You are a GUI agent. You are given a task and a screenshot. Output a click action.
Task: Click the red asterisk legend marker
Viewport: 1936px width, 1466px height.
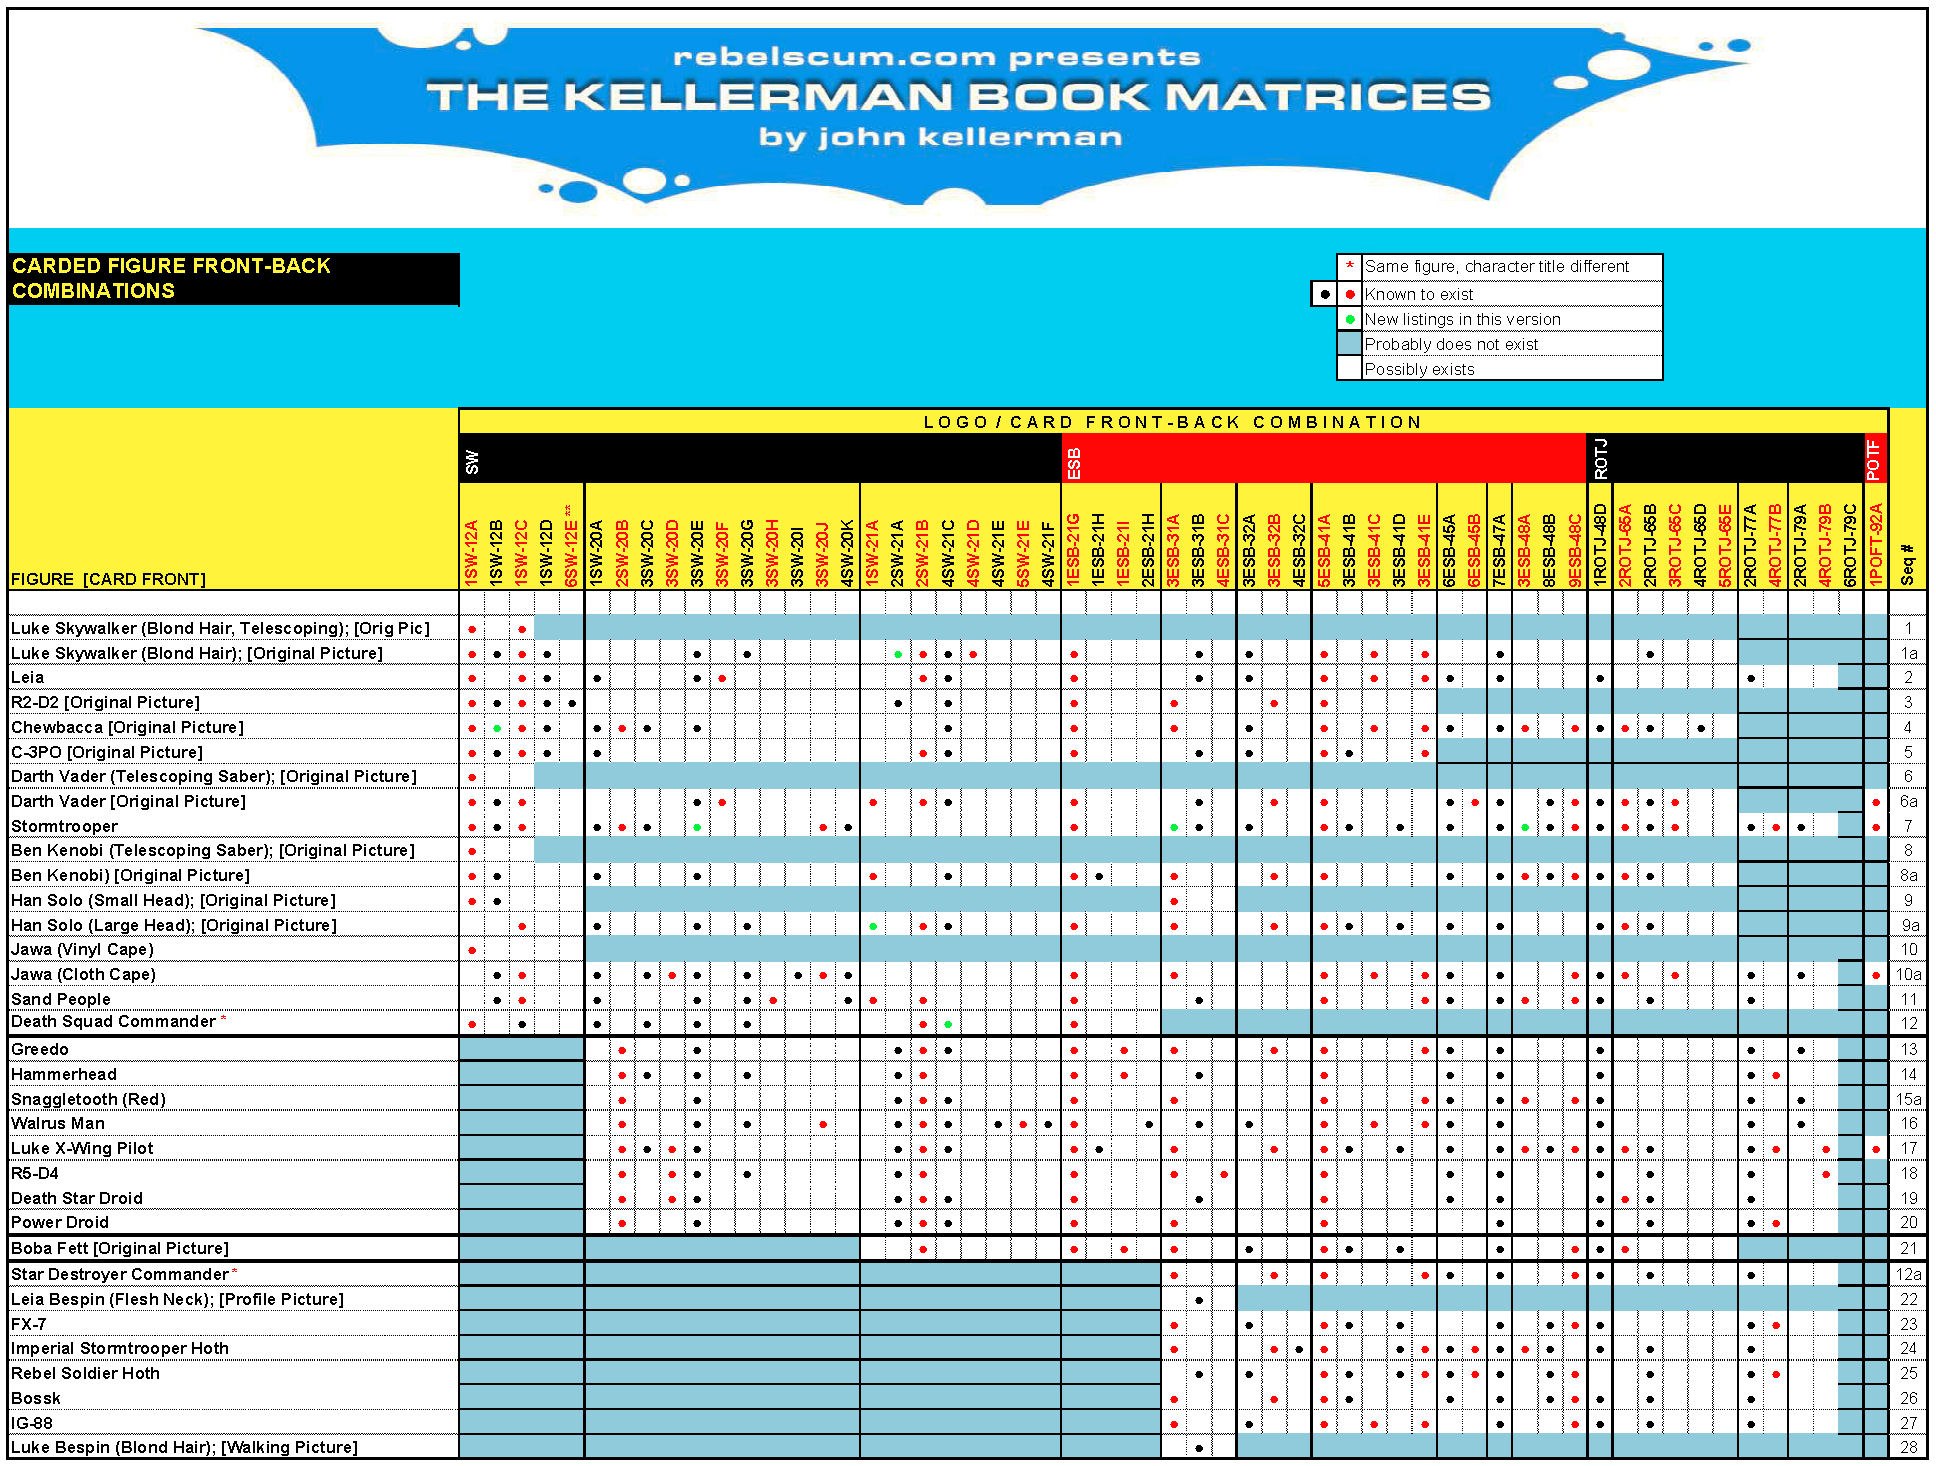tap(1350, 266)
